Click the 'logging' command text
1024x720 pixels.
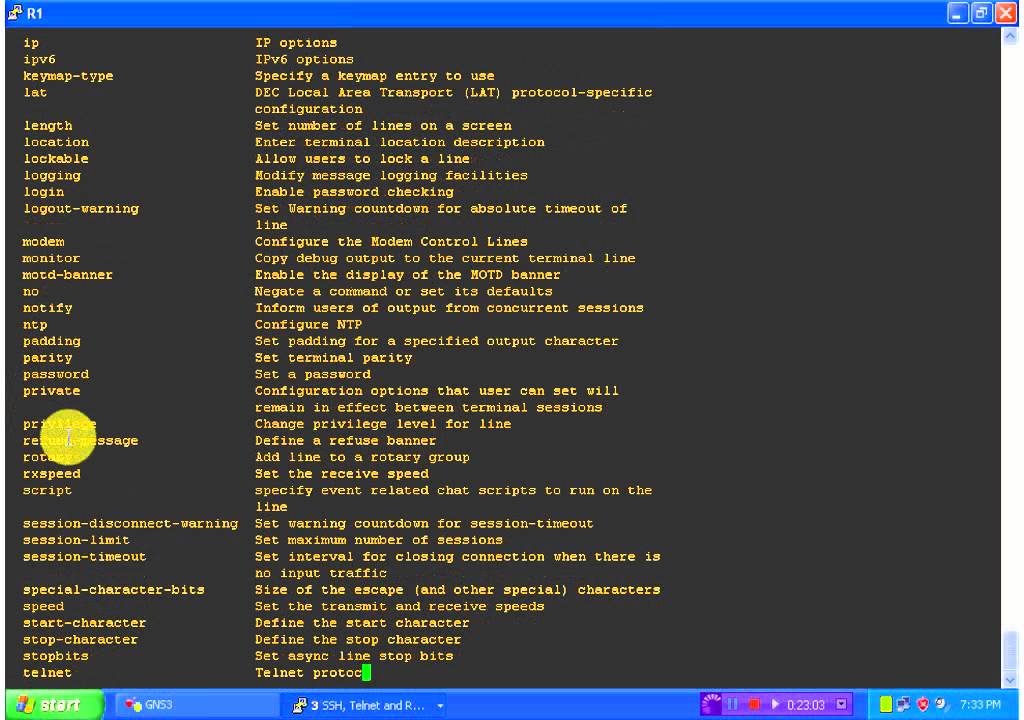[52, 176]
